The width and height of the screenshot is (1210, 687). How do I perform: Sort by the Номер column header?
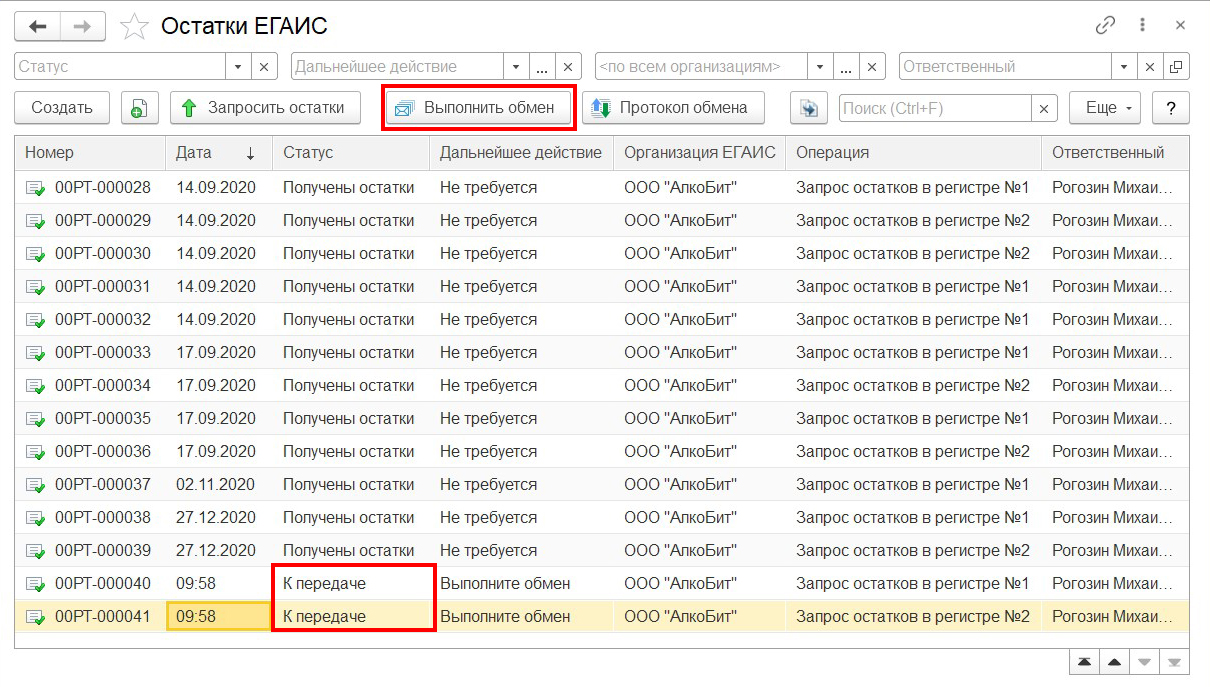(90, 153)
